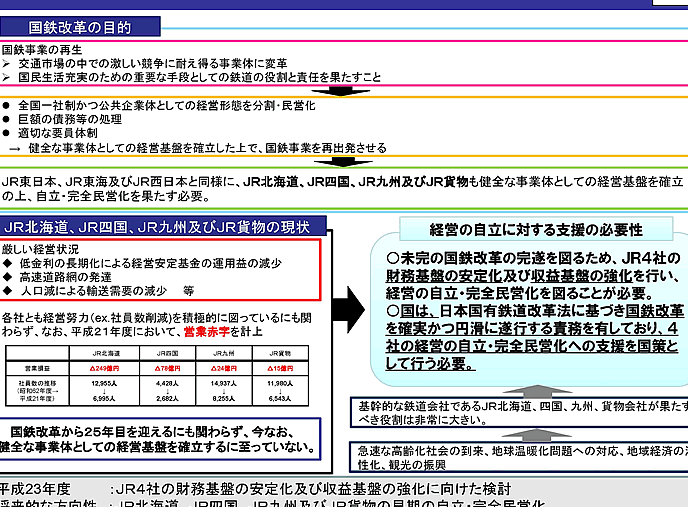This screenshot has height=507, width=688.
Task: Click the row label '社員数の推移'
Action: tap(37, 383)
